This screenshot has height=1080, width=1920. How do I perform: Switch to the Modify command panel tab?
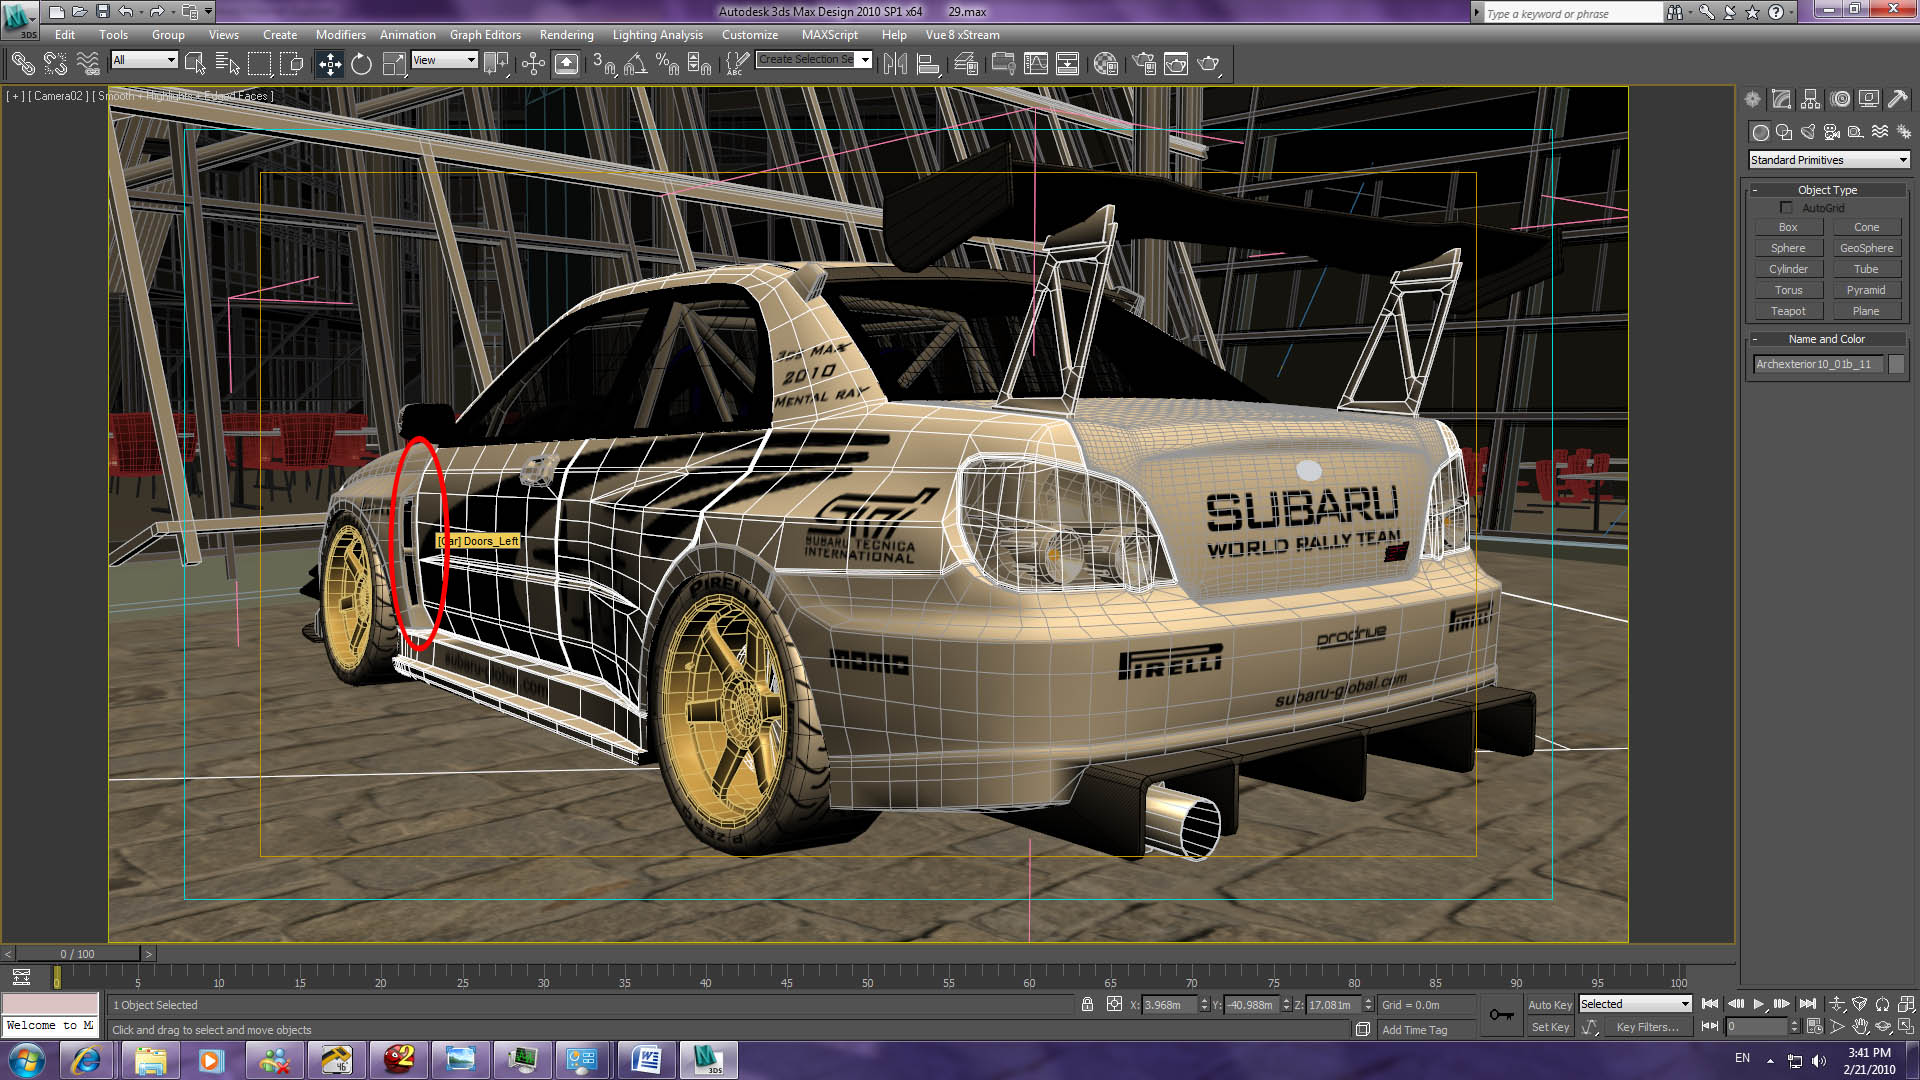(1781, 99)
